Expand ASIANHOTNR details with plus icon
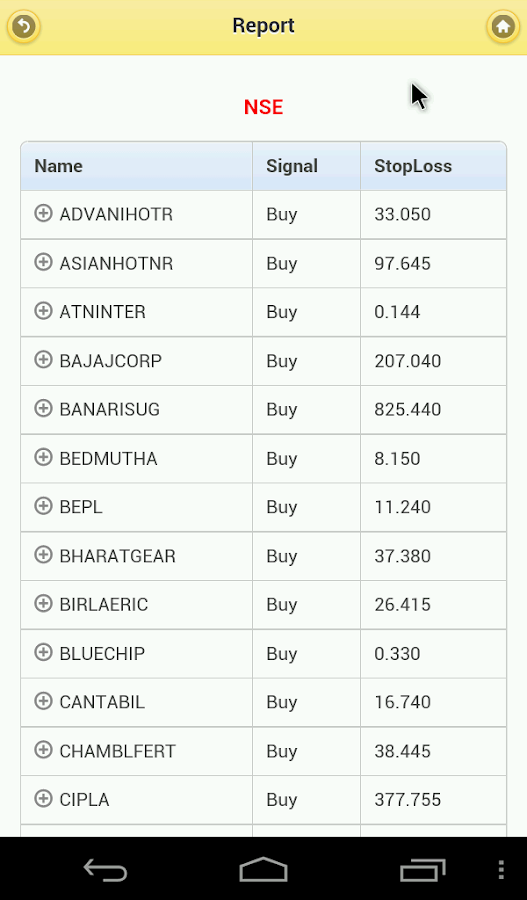The image size is (527, 900). point(43,262)
